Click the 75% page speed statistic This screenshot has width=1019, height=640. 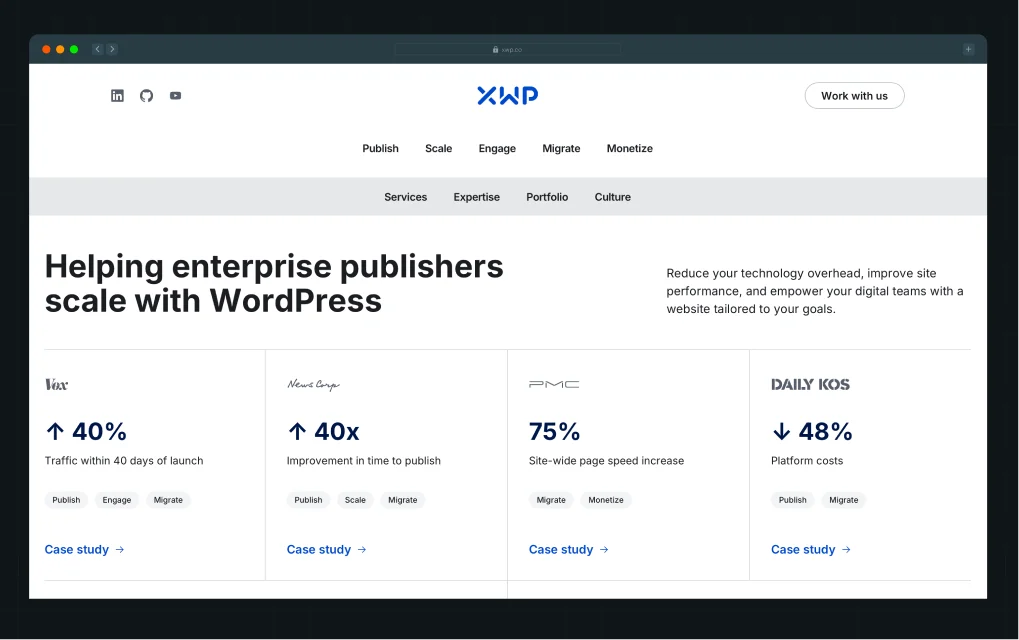(554, 431)
